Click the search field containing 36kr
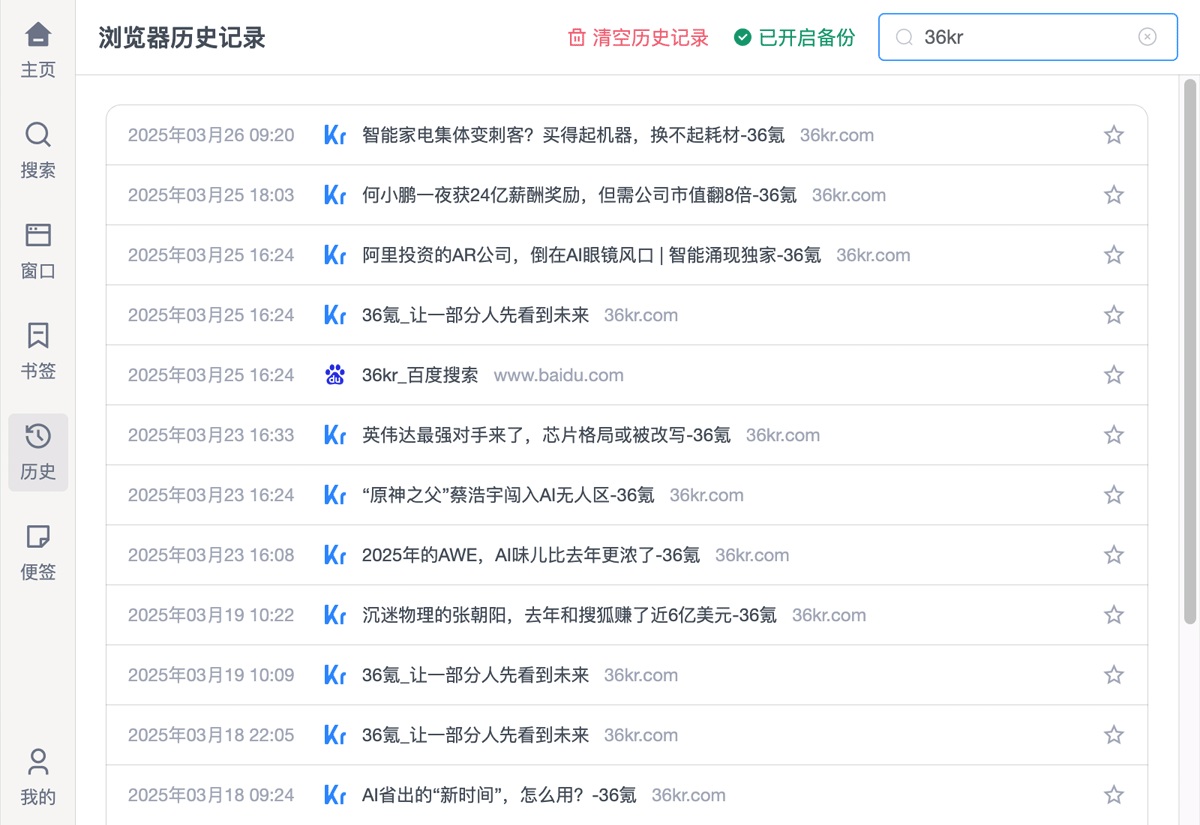 [x=1028, y=37]
